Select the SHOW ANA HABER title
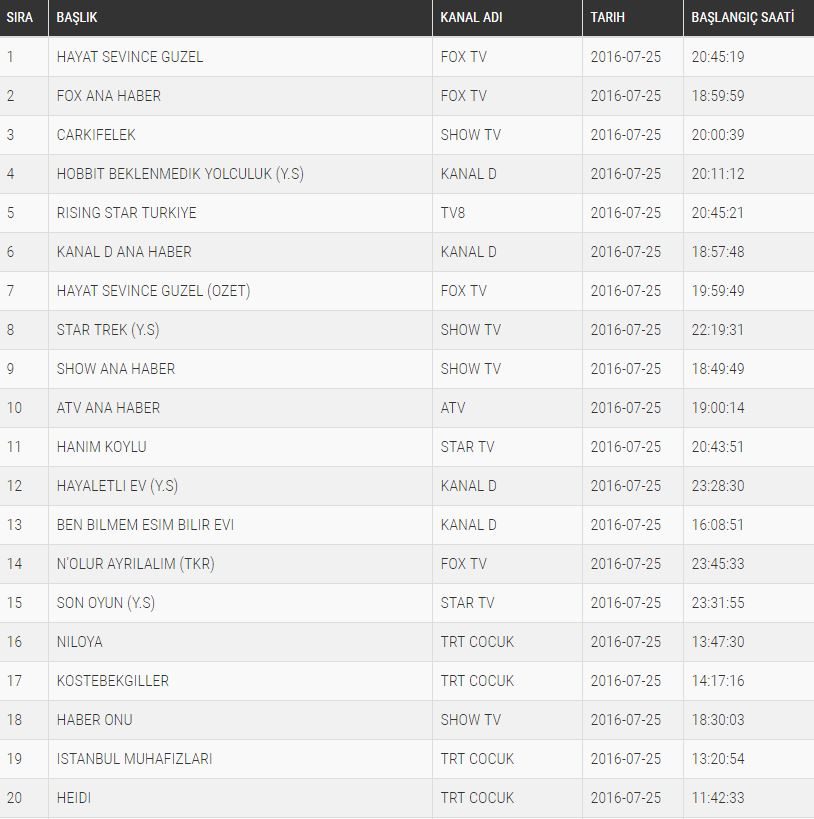Screen dimensions: 814x819 coord(115,369)
